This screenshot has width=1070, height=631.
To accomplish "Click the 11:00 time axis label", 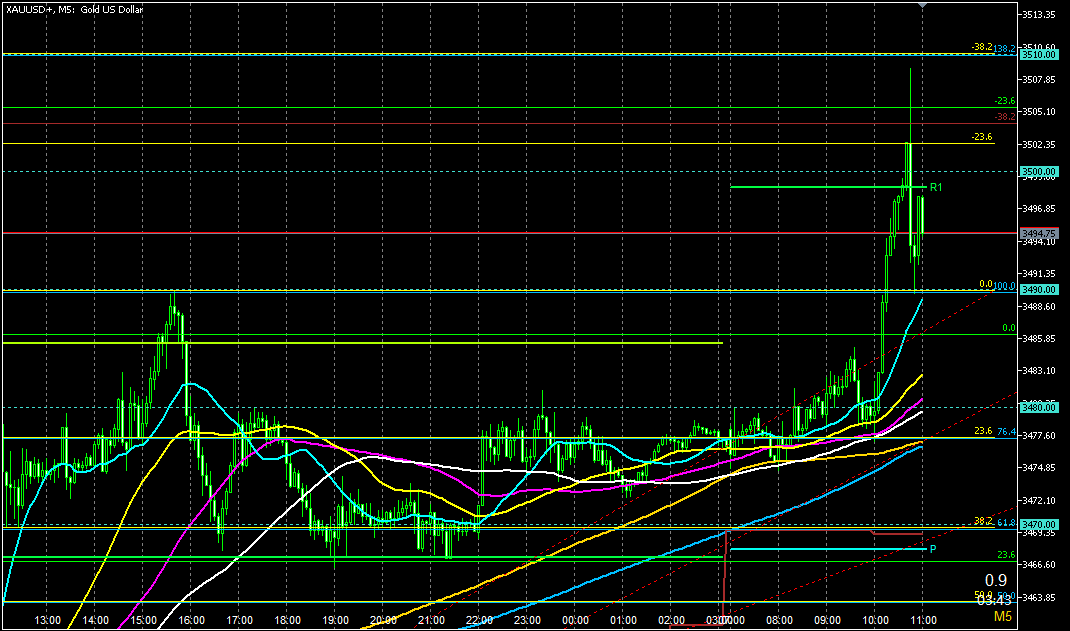I will (x=923, y=620).
